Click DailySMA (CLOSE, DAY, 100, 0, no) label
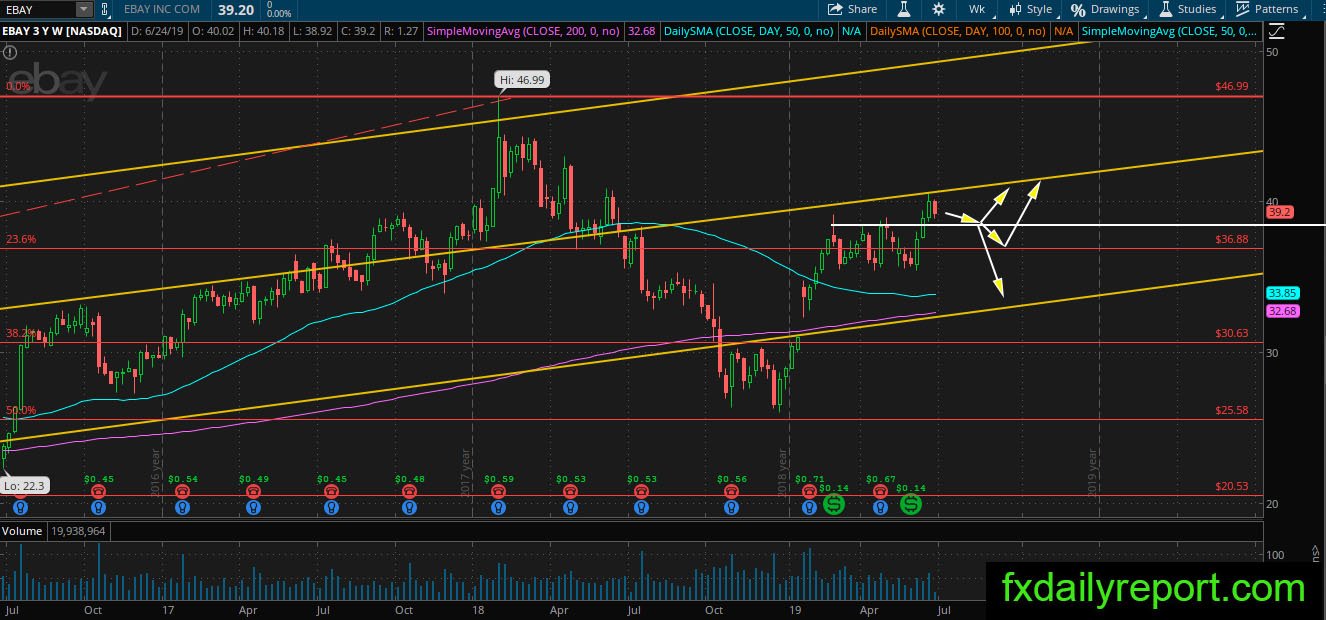The width and height of the screenshot is (1326, 620). 958,32
